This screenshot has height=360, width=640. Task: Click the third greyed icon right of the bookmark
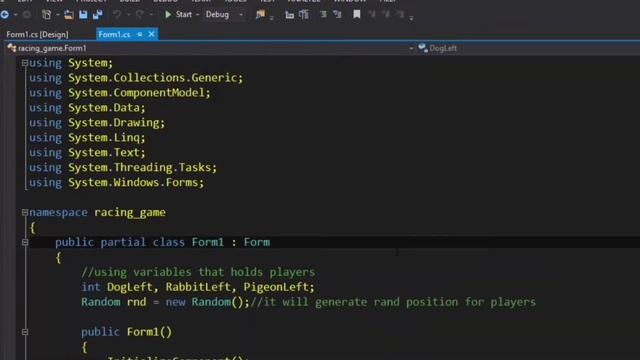click(400, 15)
